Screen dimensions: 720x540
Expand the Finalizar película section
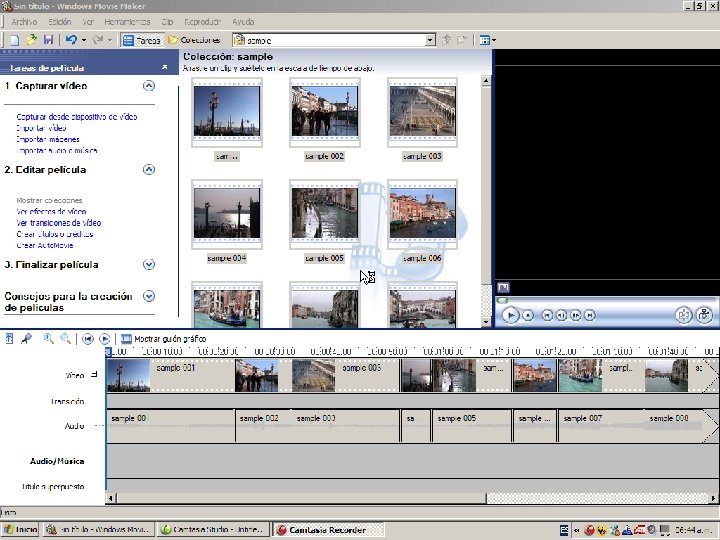click(x=149, y=265)
